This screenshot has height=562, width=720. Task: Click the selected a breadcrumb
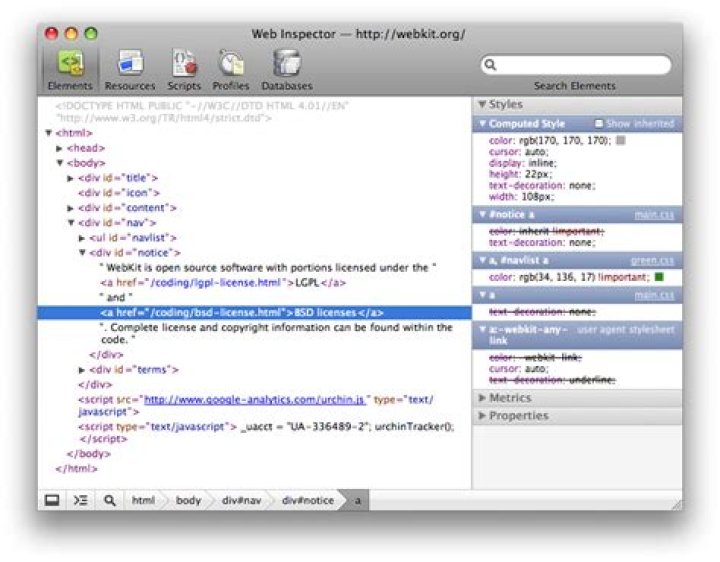point(358,500)
